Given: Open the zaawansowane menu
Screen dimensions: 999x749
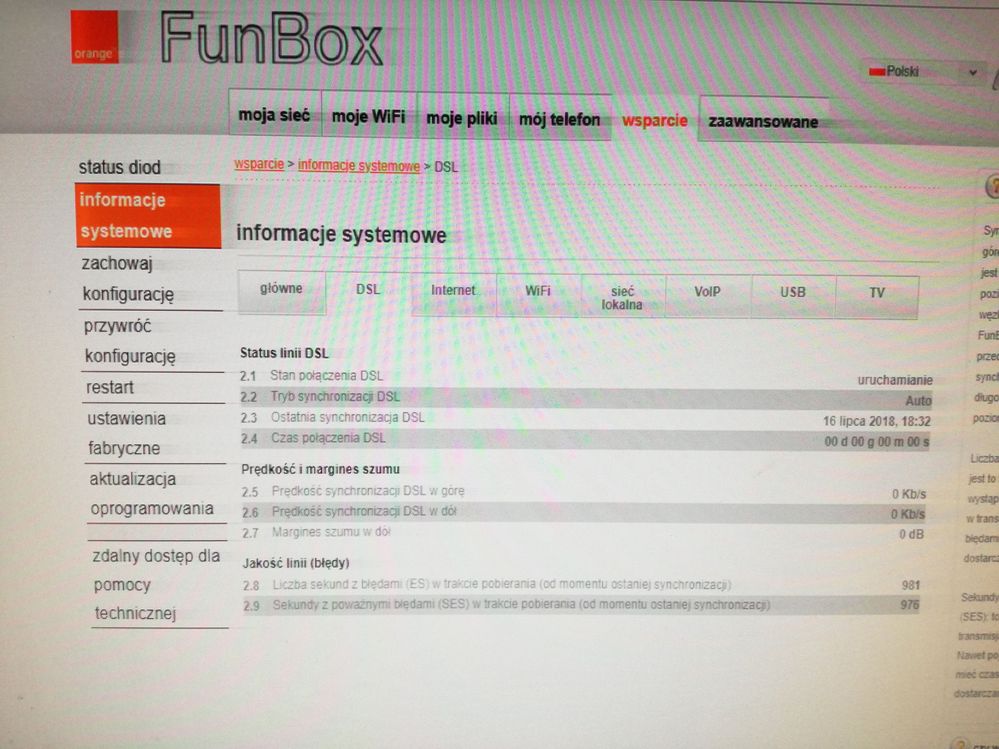Looking at the screenshot, I should click(x=763, y=121).
